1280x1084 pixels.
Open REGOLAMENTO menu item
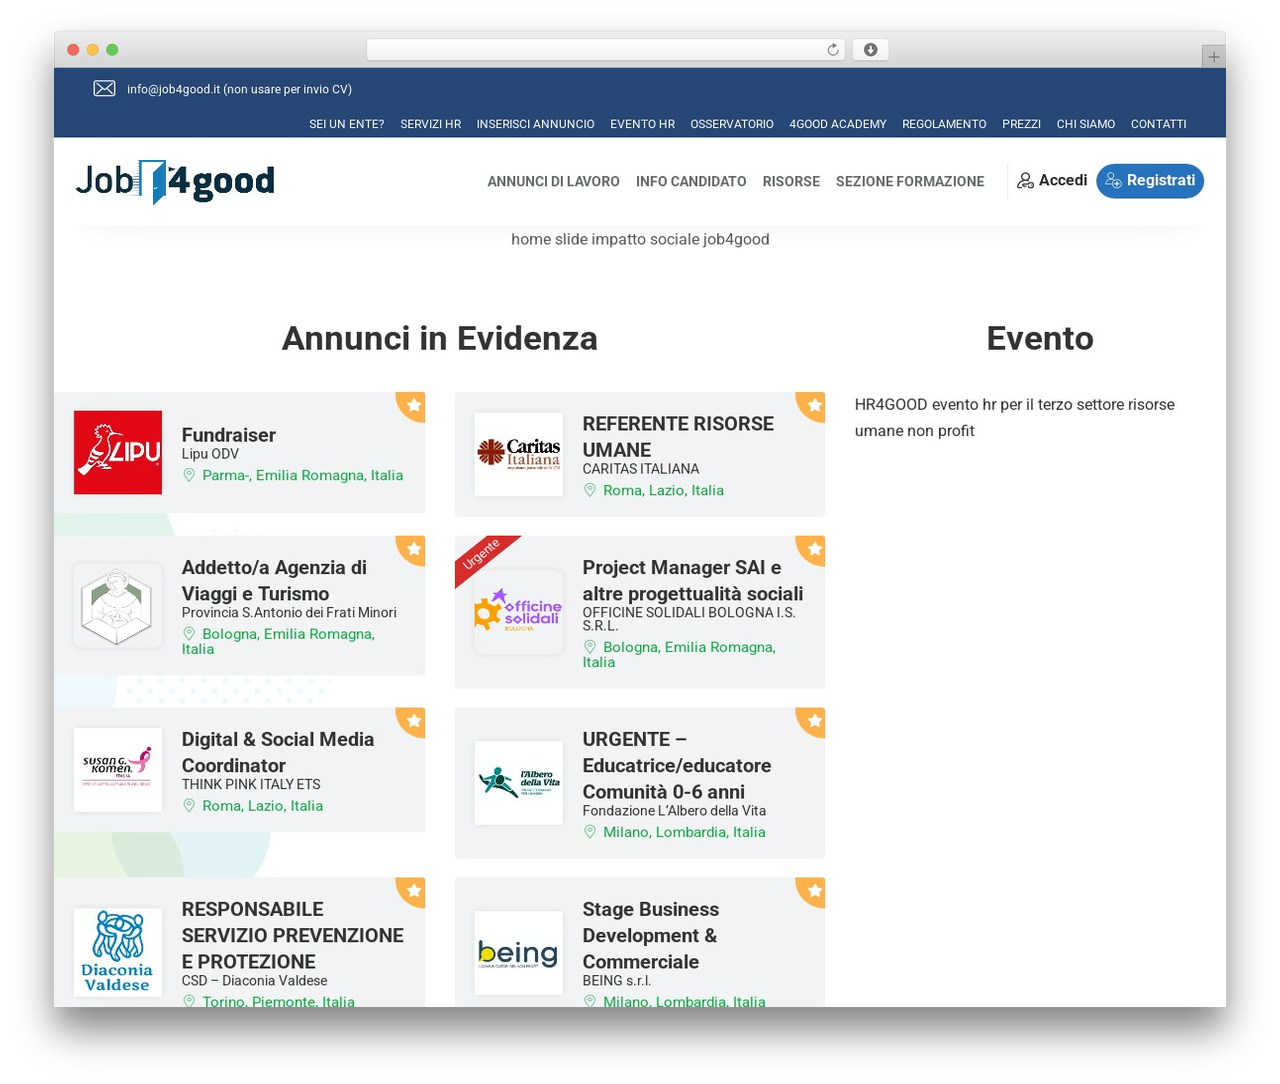(x=944, y=124)
